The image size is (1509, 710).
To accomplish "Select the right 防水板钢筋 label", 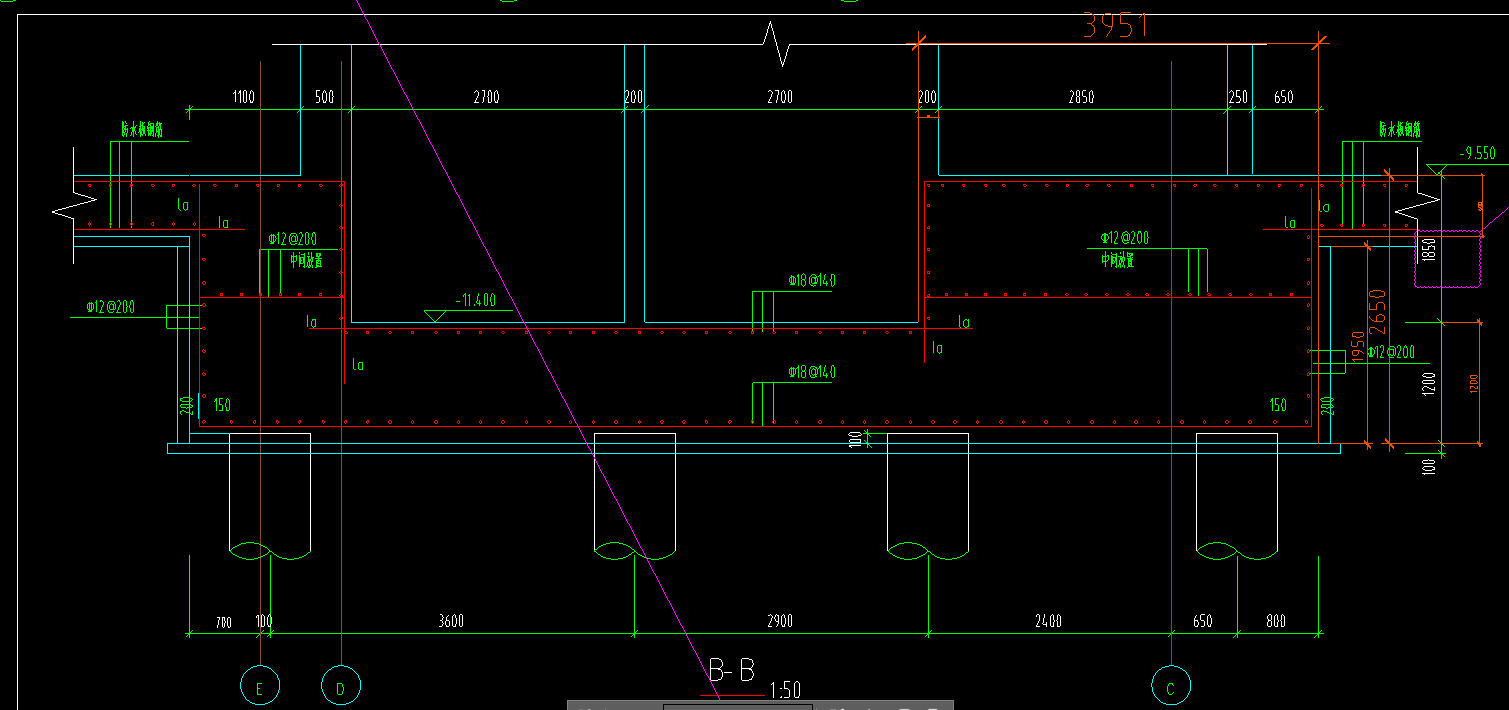I will click(1400, 129).
